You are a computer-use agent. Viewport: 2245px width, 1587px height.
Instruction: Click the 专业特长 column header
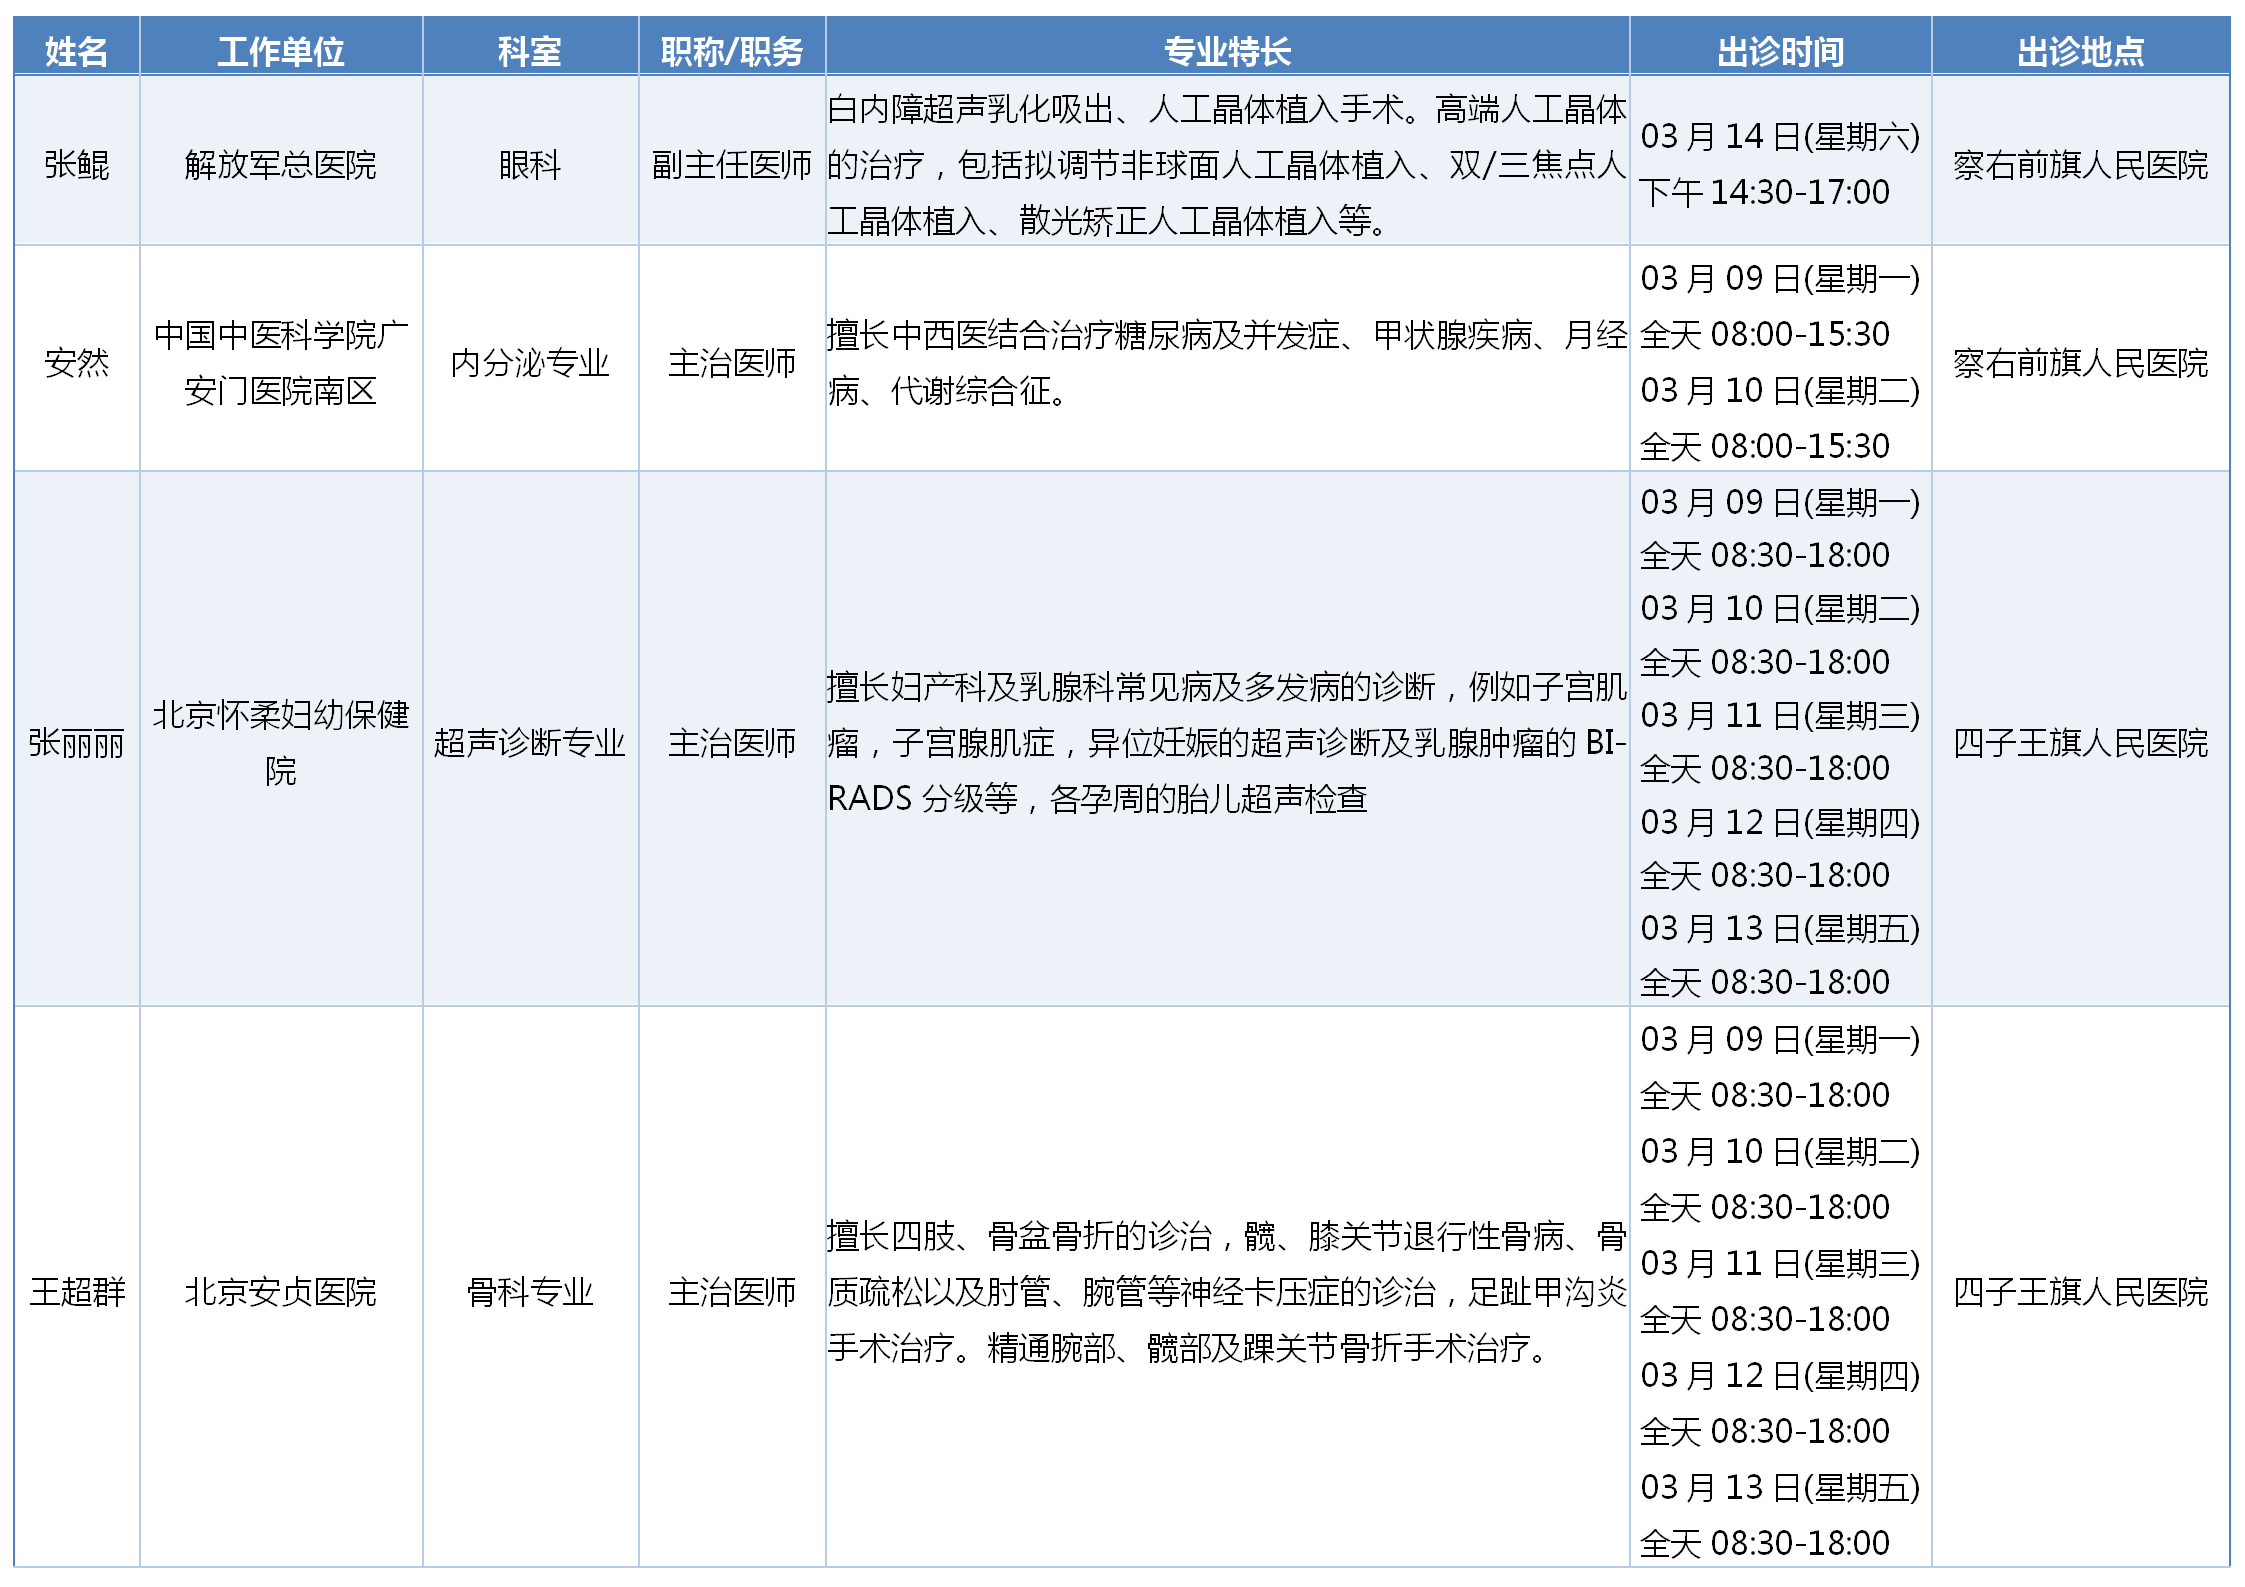pyautogui.click(x=1227, y=51)
